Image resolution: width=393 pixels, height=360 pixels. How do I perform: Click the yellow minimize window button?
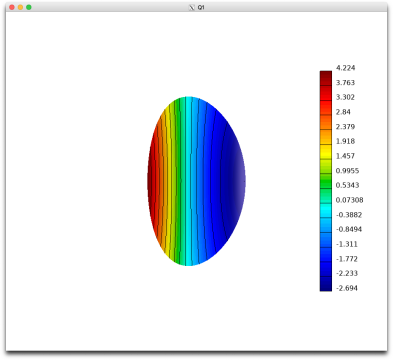pyautogui.click(x=20, y=7)
